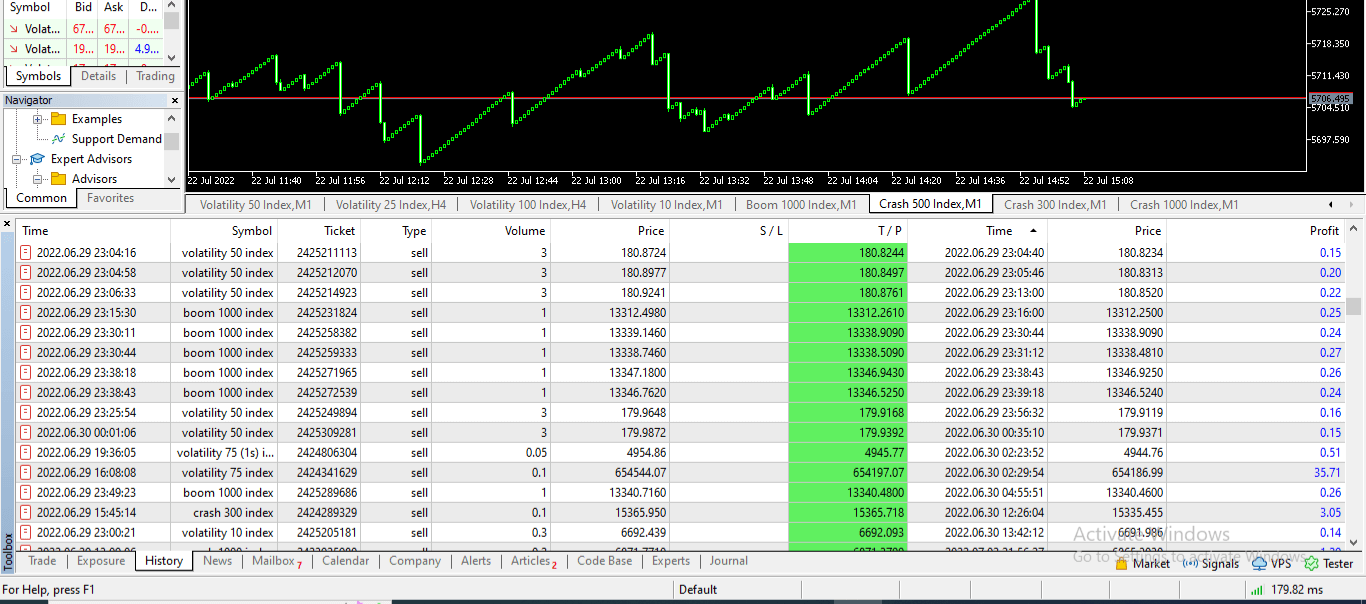Collapse the Advisors folder node
Viewport: 1366px width, 604px height.
point(38,179)
